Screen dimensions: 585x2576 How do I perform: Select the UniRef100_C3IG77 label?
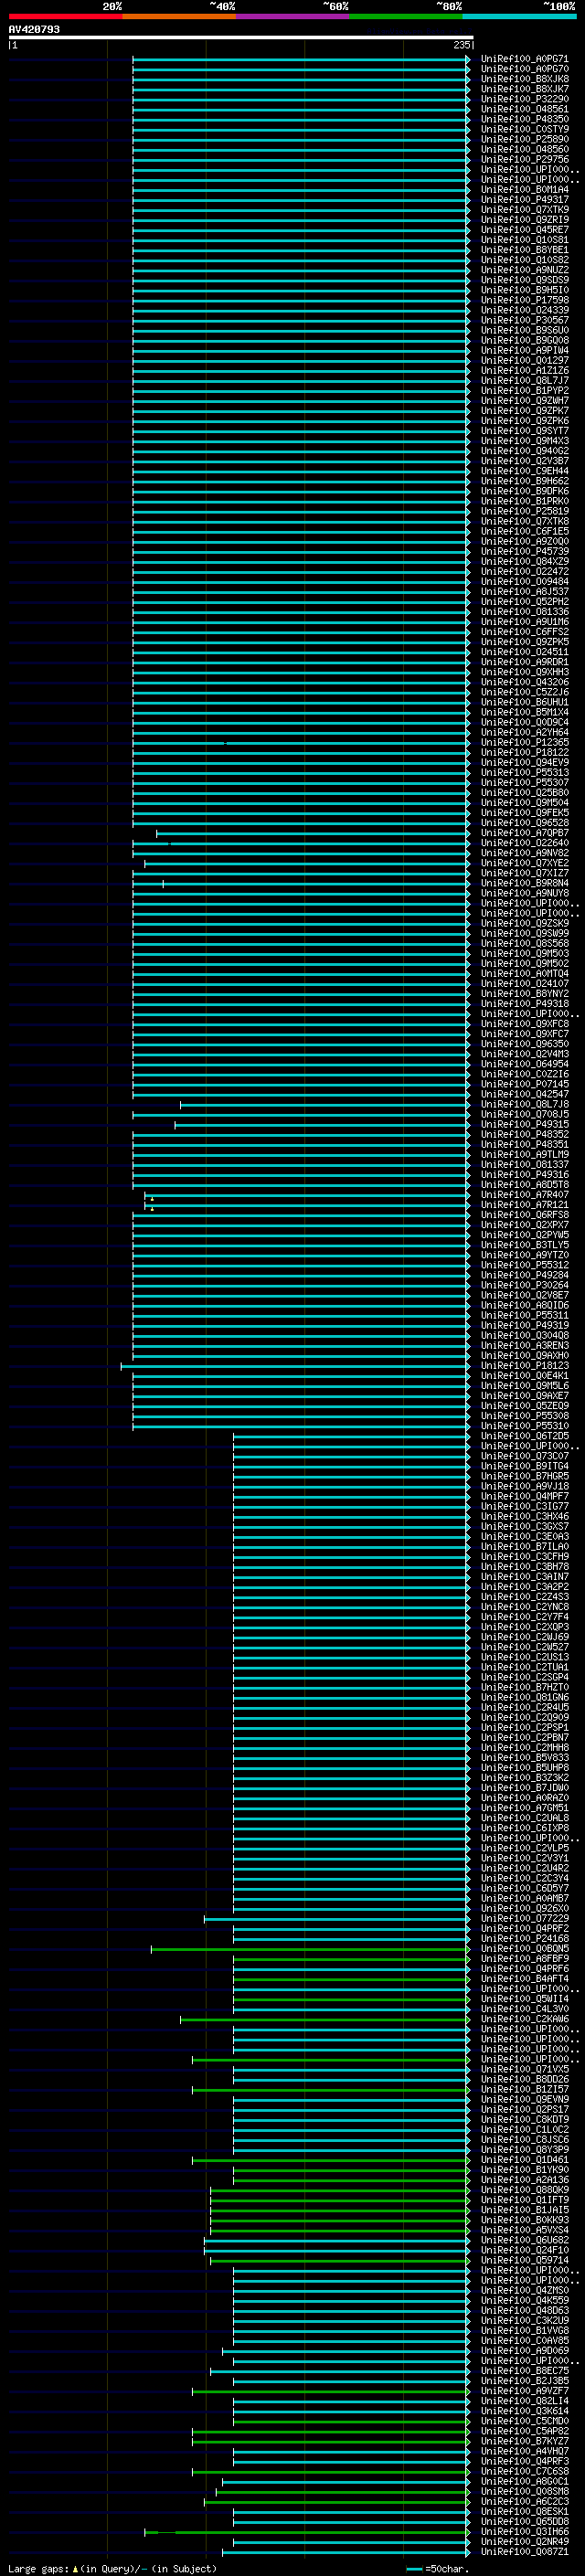click(524, 1507)
